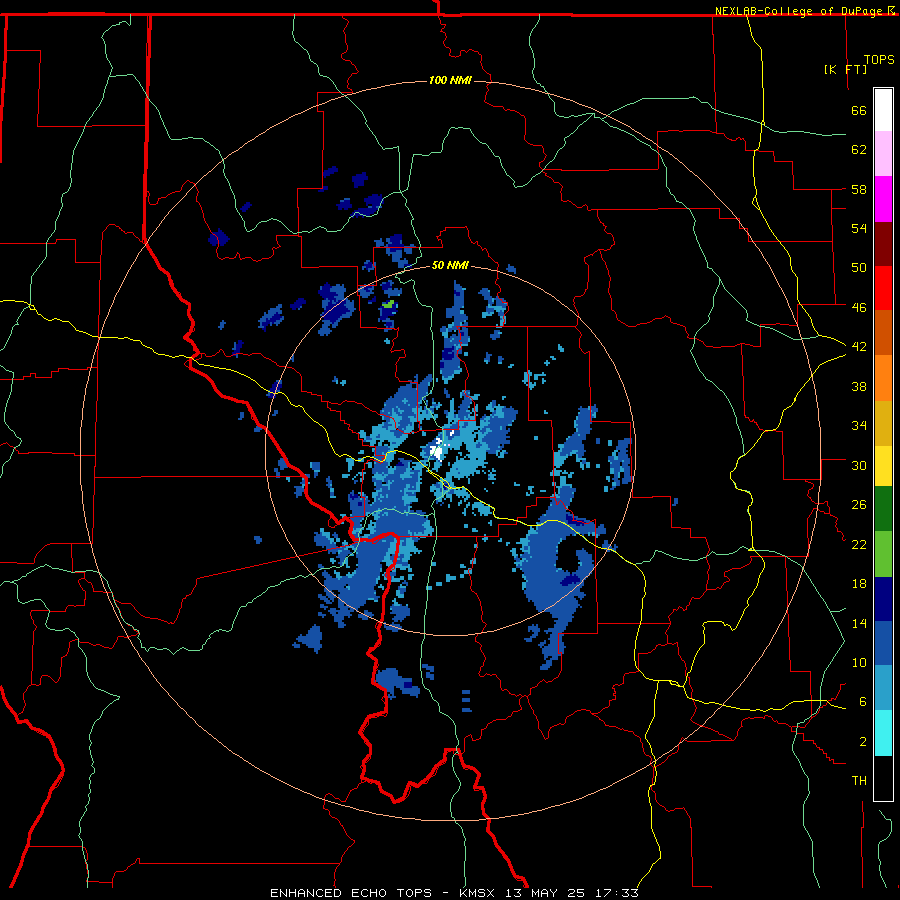900x900 pixels.
Task: Click the legend value 14
Action: pos(859,623)
